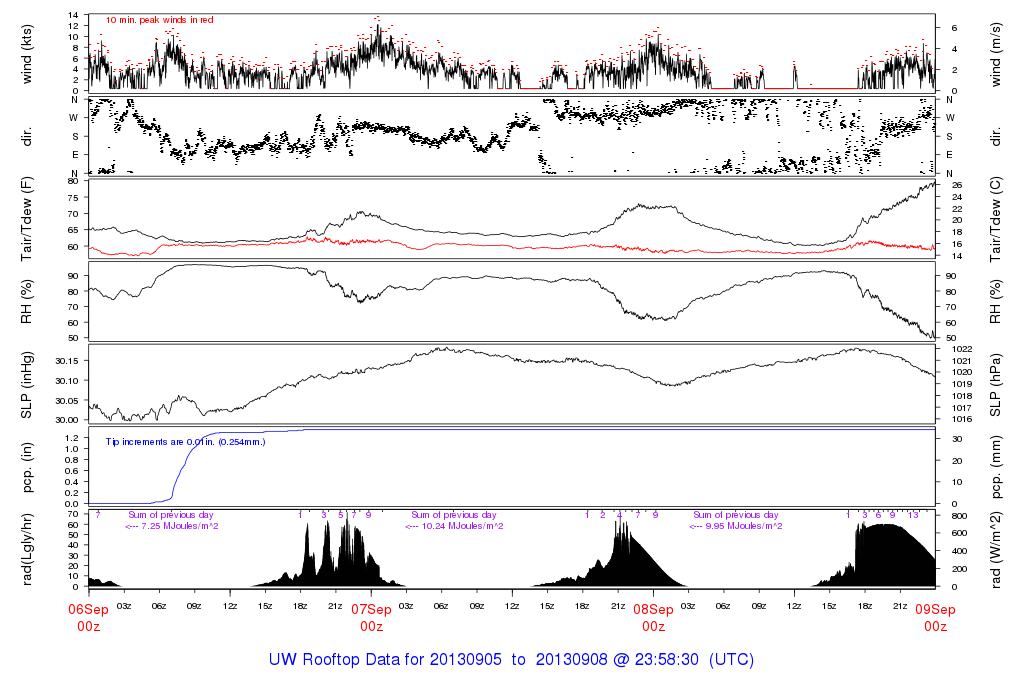Click the '10 min. peak winds in red' note
This screenshot has width=1024, height=700.
(x=159, y=20)
